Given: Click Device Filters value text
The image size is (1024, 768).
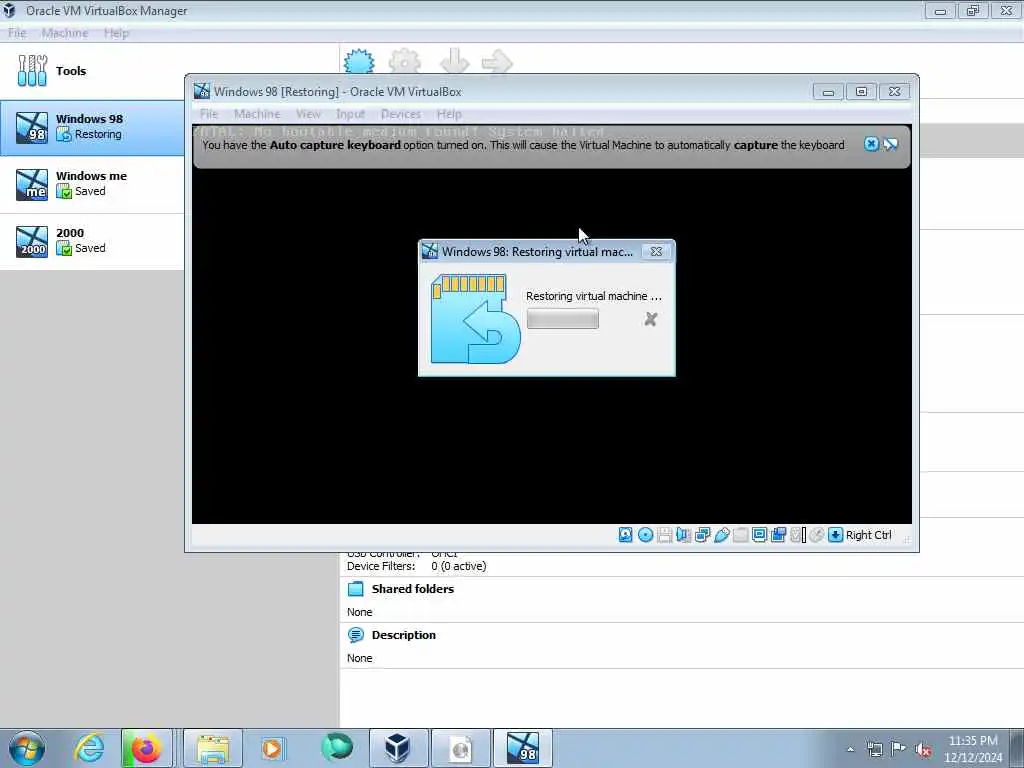Looking at the screenshot, I should point(458,566).
